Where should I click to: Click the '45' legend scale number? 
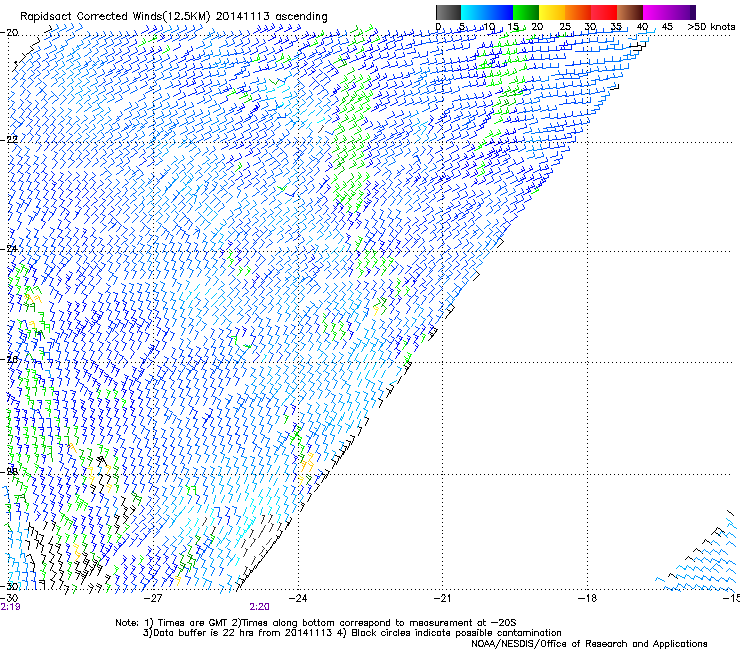(667, 27)
